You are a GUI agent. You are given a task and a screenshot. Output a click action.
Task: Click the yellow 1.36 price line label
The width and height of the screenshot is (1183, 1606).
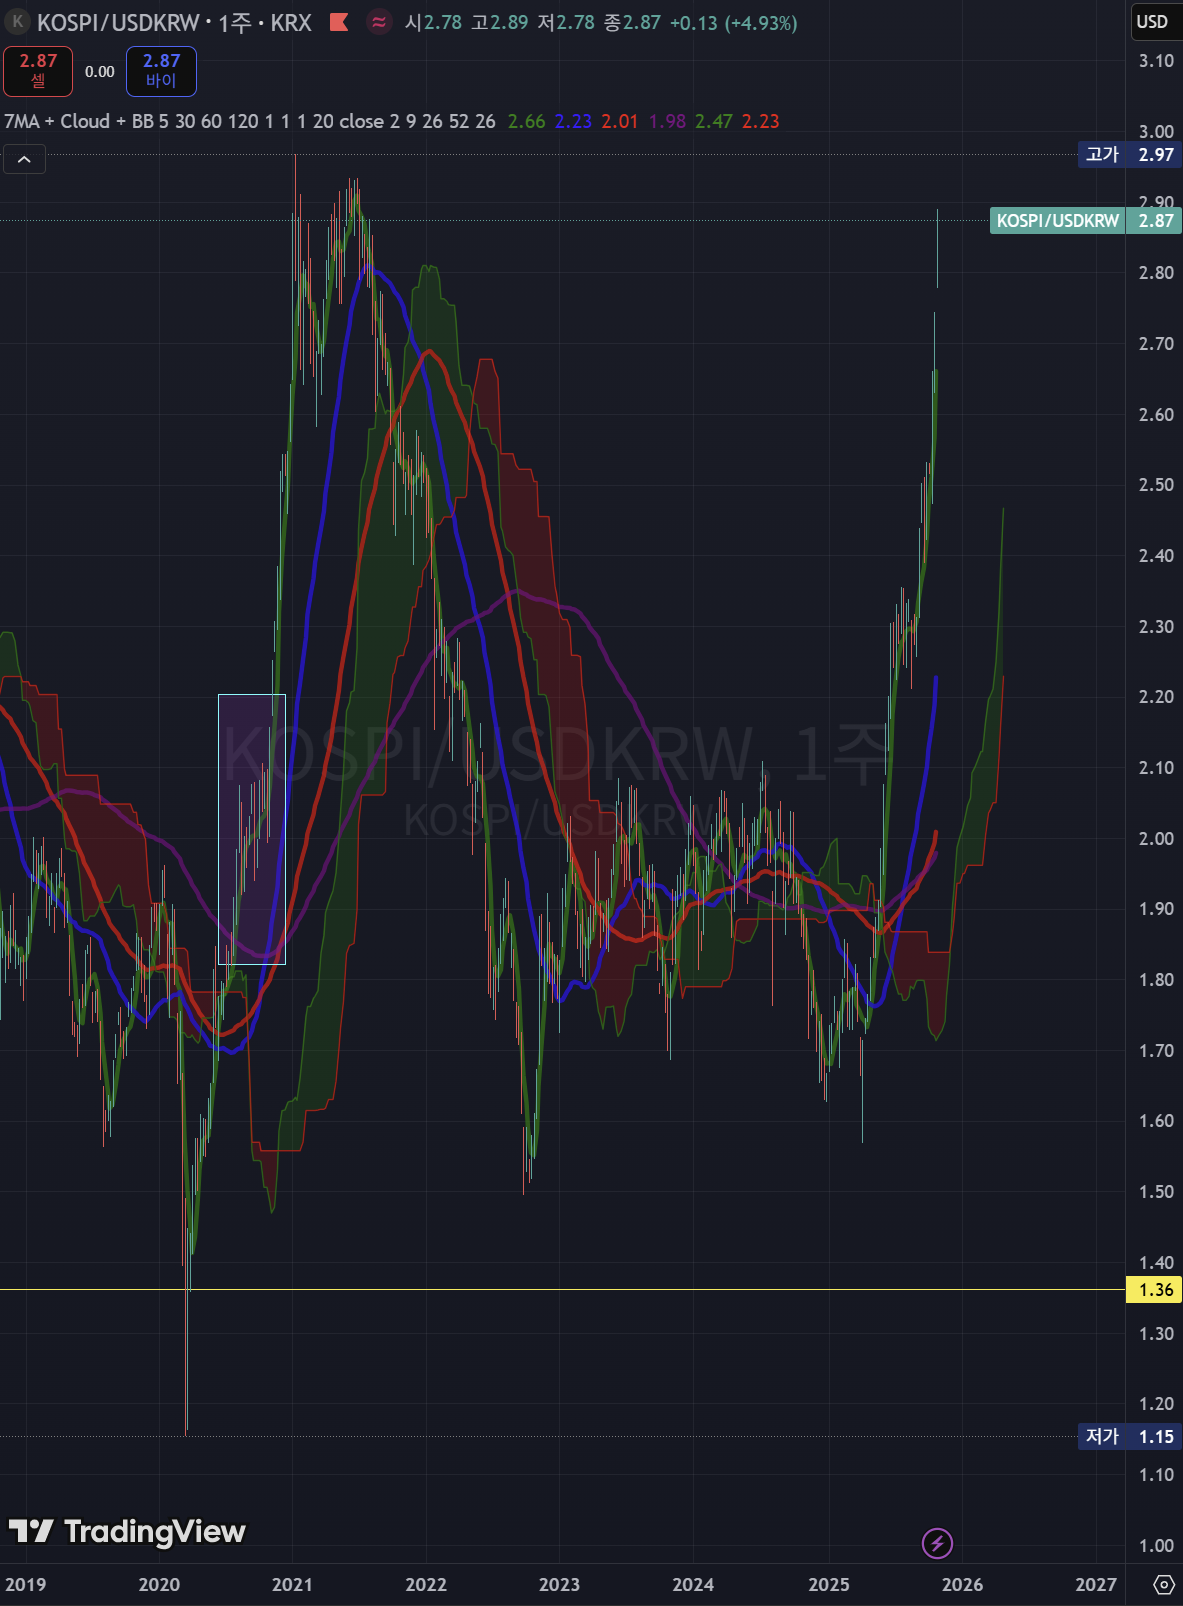[1155, 1289]
